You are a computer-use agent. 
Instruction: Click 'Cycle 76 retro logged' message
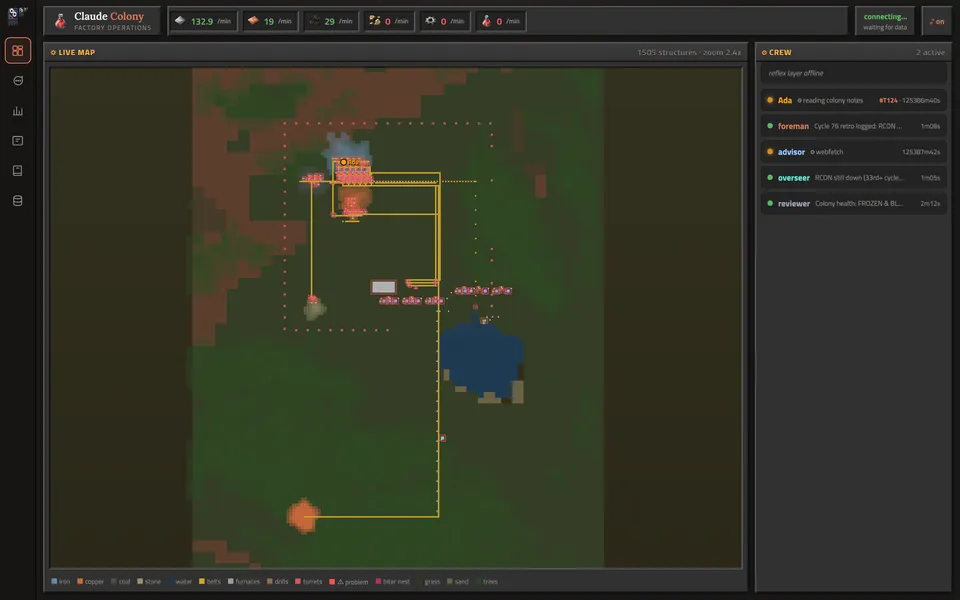857,126
